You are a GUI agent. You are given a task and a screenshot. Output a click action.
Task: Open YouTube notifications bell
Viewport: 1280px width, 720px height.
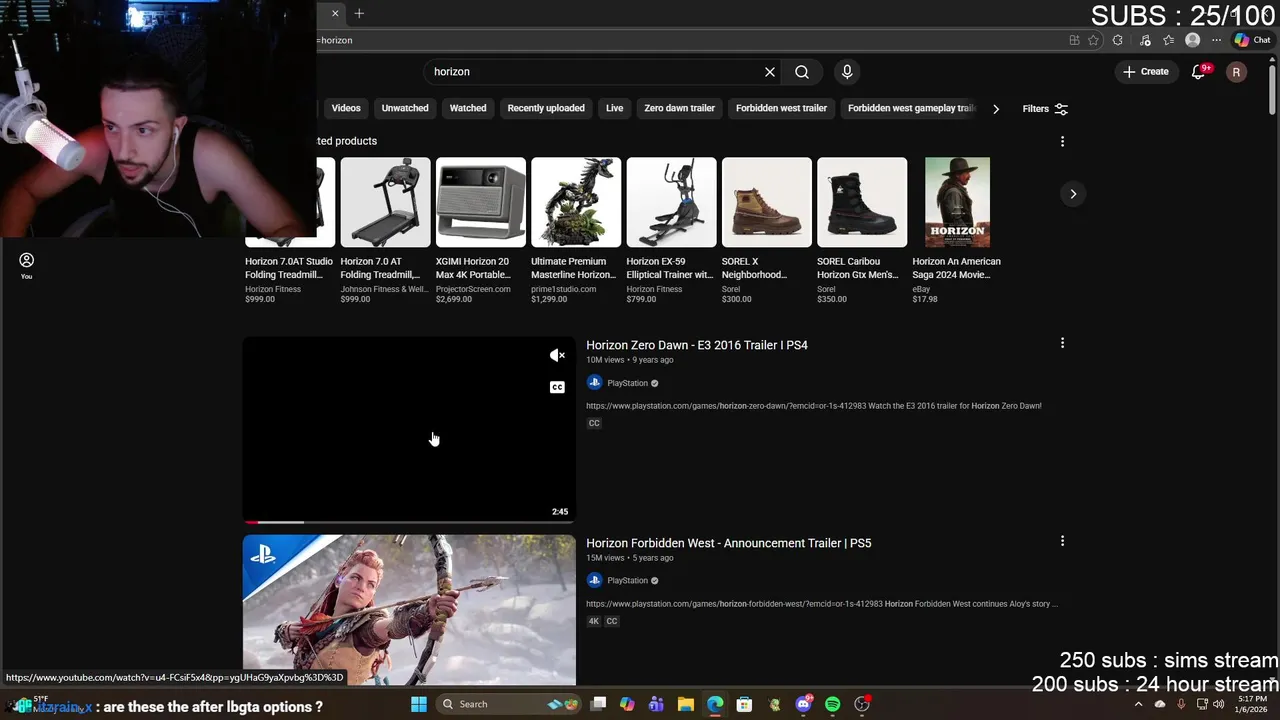[x=1199, y=72]
